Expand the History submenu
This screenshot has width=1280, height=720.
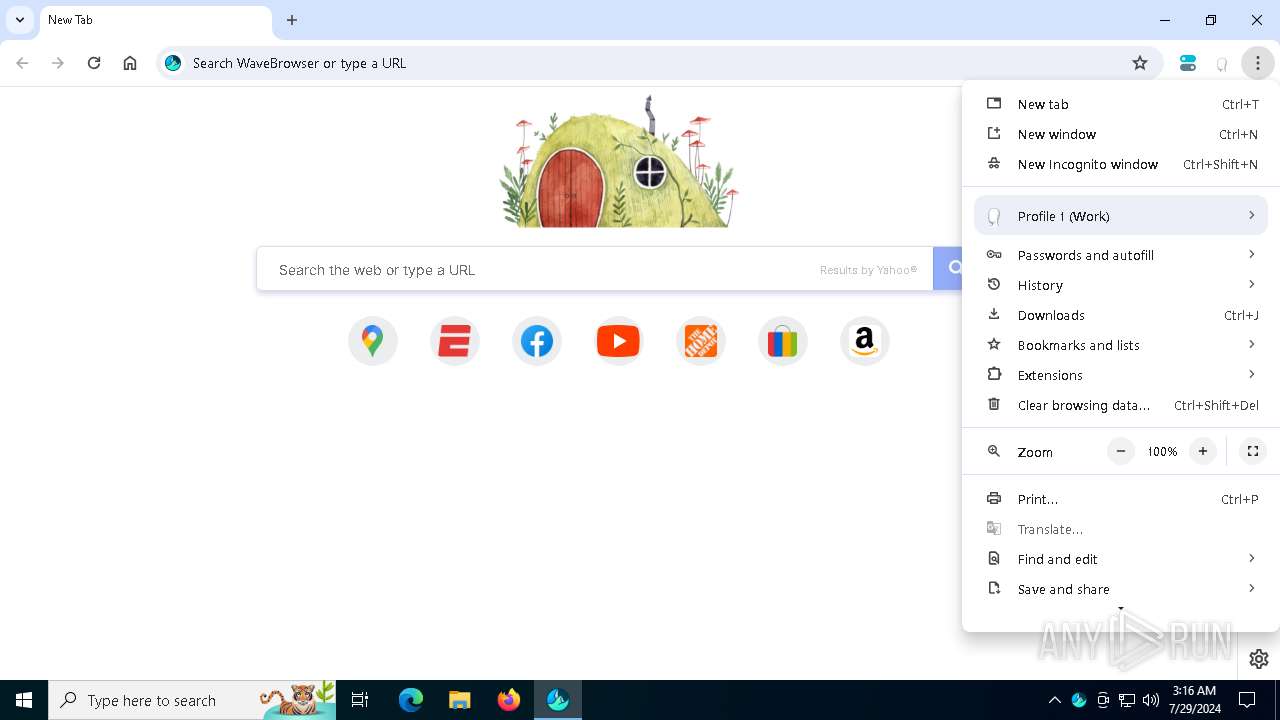(x=1121, y=285)
